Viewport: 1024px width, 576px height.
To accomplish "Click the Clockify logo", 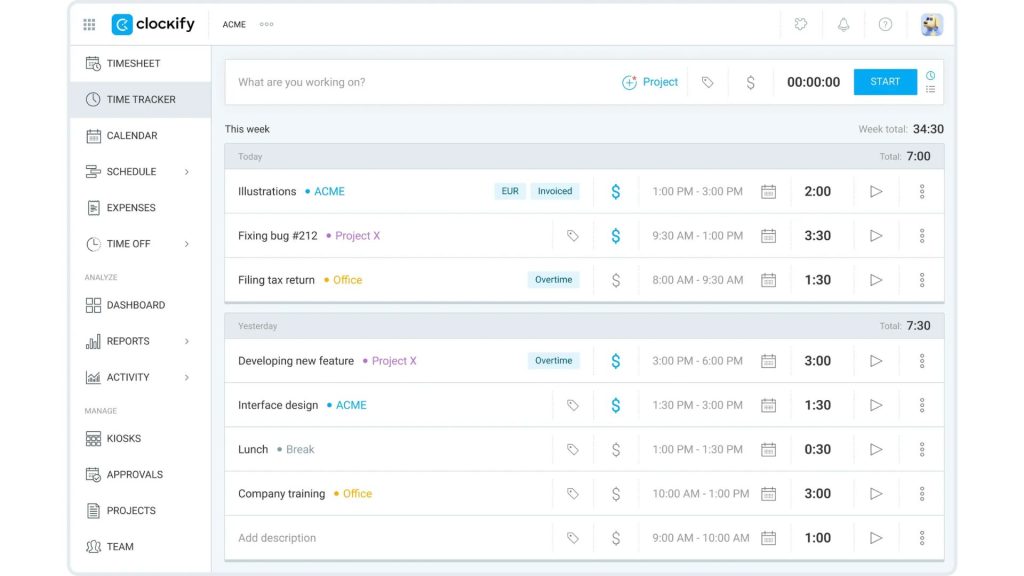I will pos(153,24).
